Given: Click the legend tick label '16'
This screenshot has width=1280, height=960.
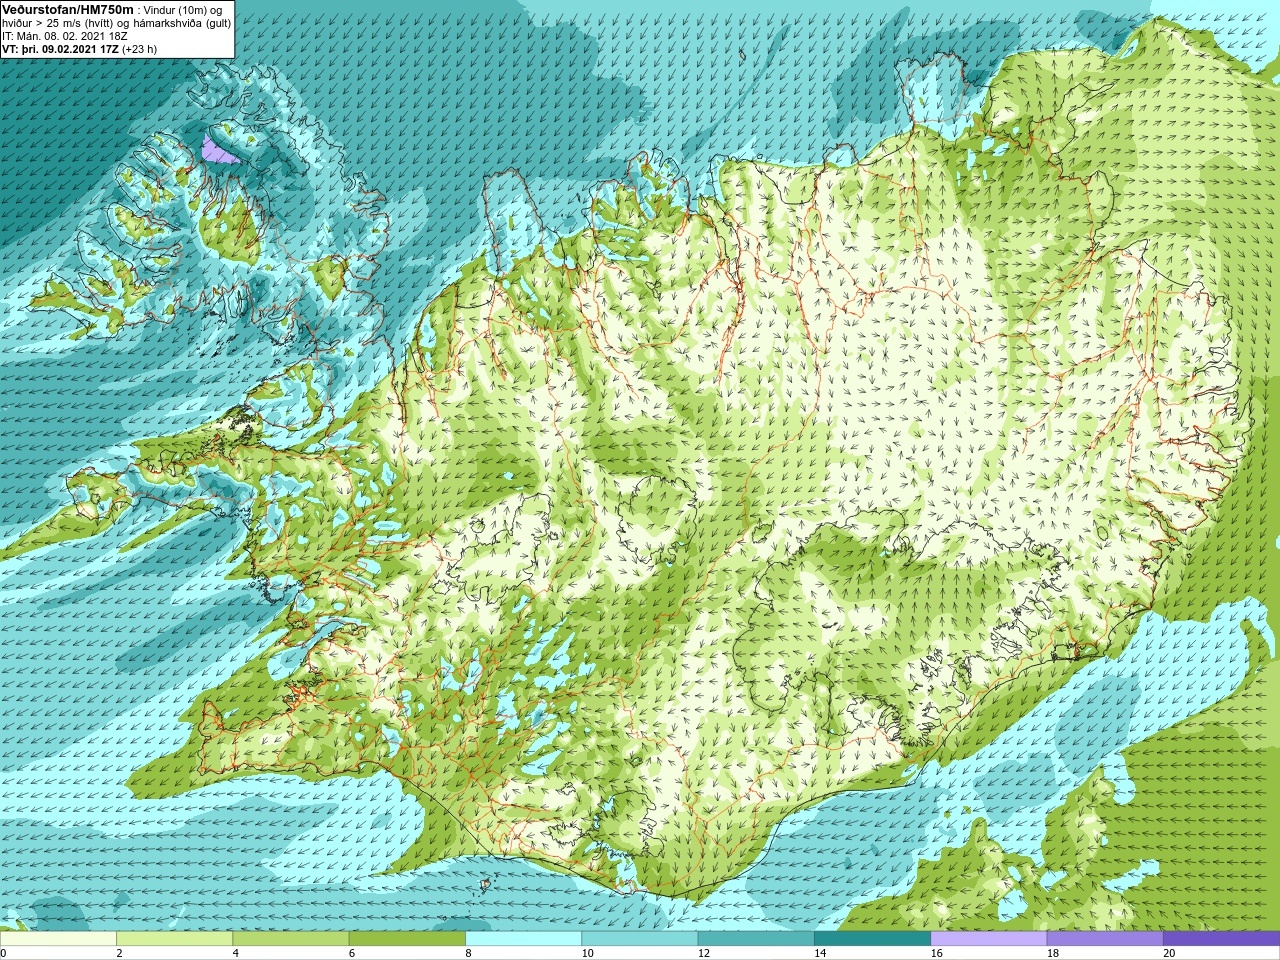Looking at the screenshot, I should pos(936,953).
